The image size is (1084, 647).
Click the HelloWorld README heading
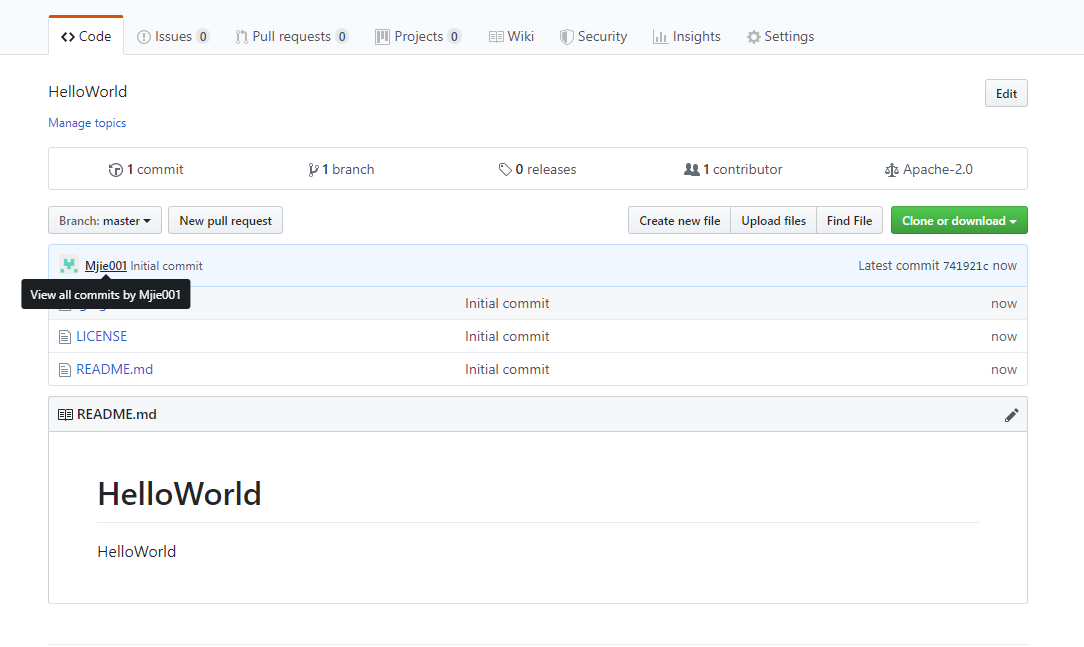(179, 494)
